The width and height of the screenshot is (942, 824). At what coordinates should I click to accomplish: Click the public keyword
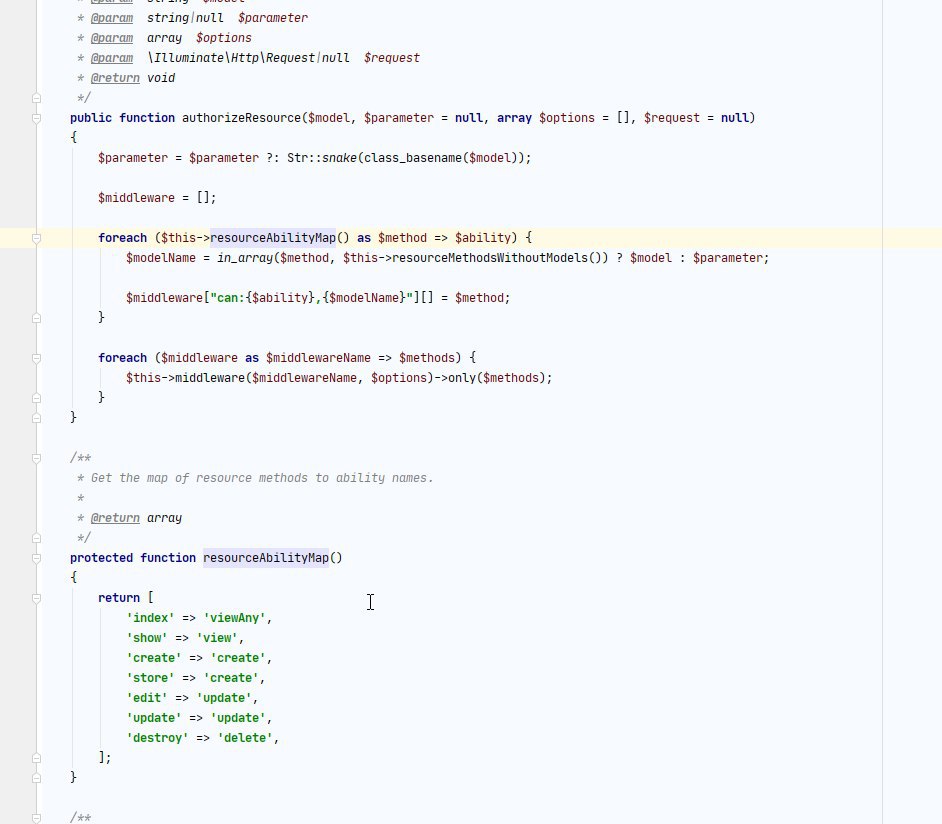tap(91, 118)
